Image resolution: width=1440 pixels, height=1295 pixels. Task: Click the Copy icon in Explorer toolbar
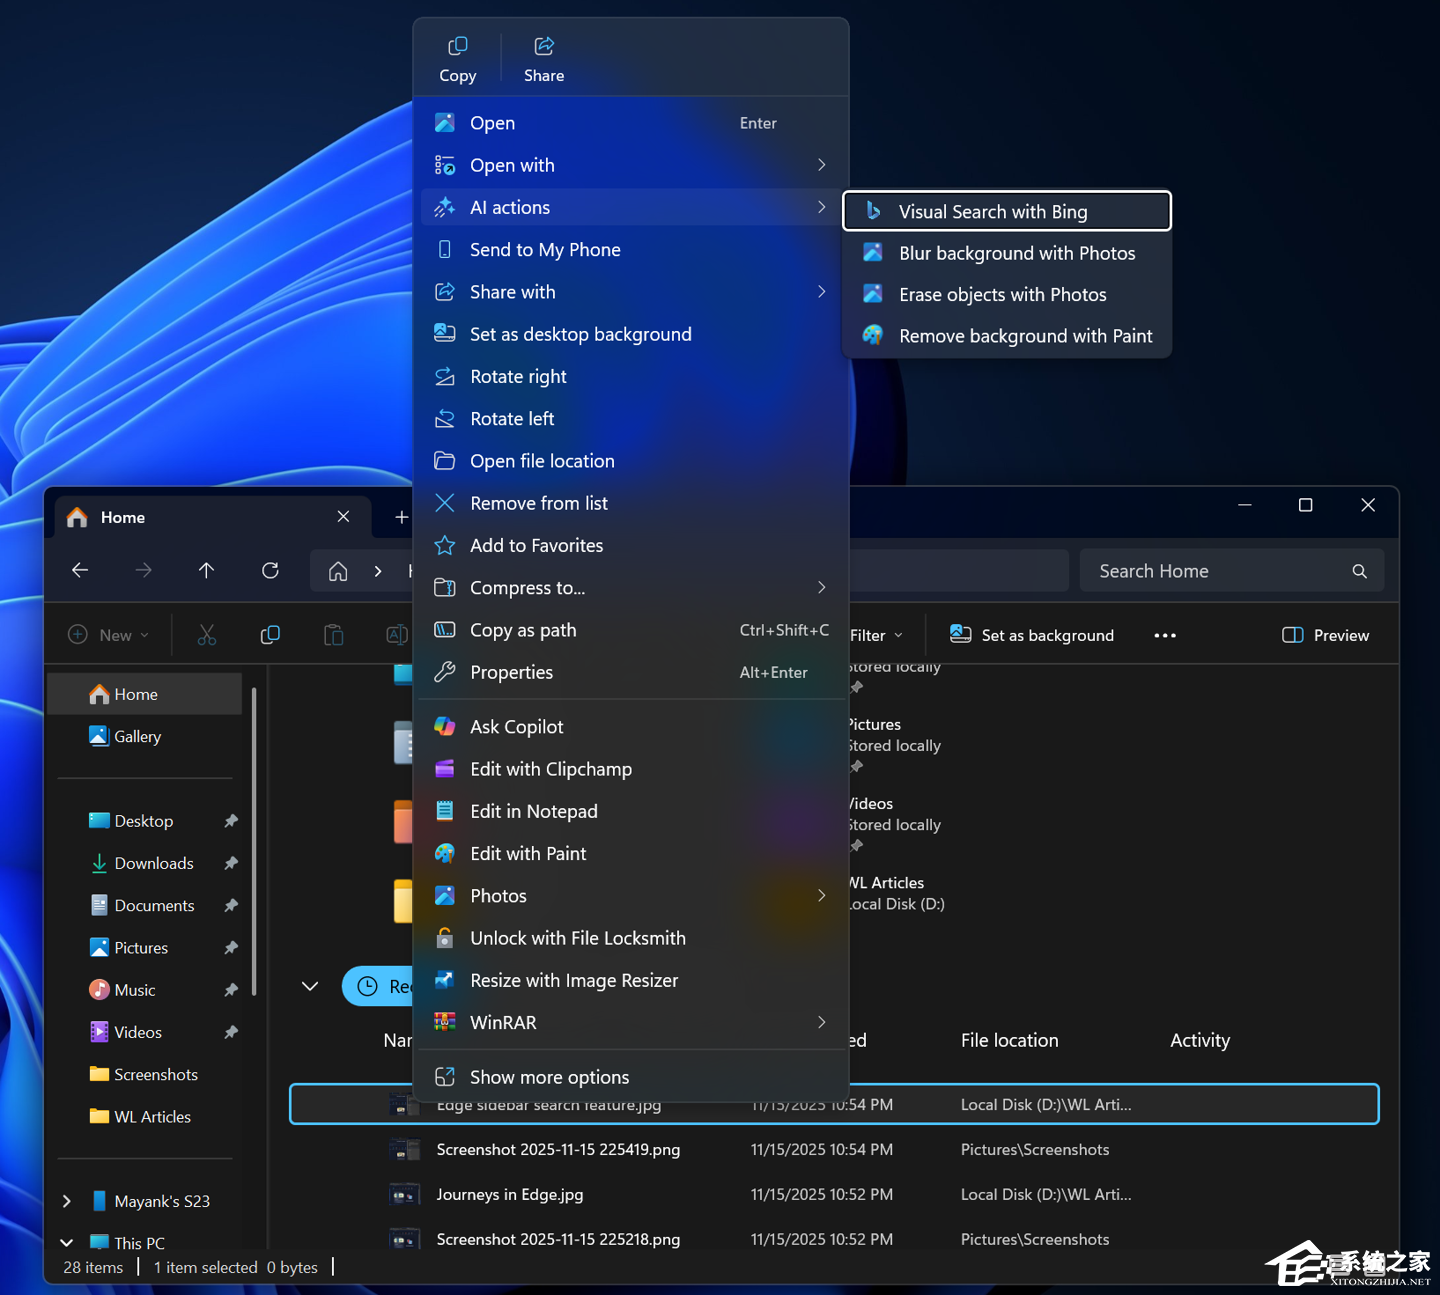pos(270,635)
